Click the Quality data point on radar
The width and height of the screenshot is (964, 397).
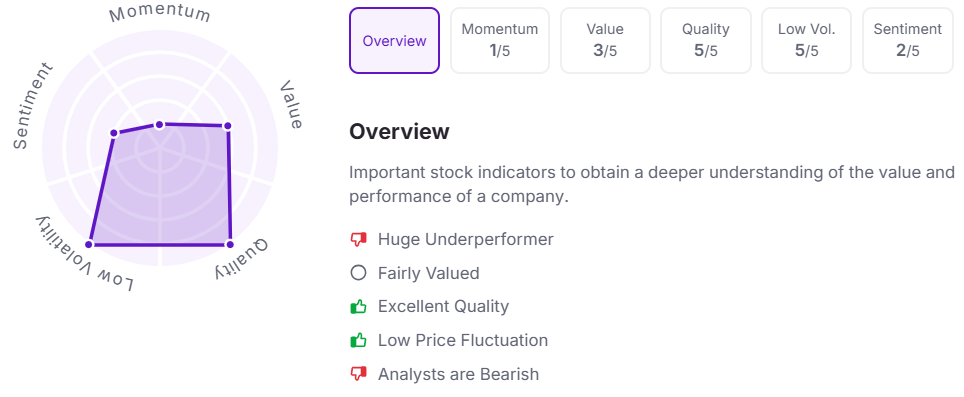(230, 245)
